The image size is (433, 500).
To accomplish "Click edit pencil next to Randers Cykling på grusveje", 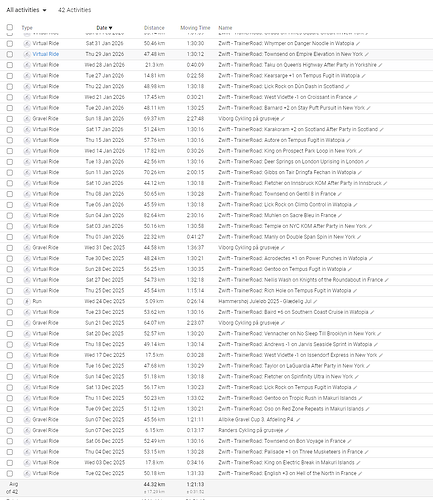I will [x=287, y=430].
